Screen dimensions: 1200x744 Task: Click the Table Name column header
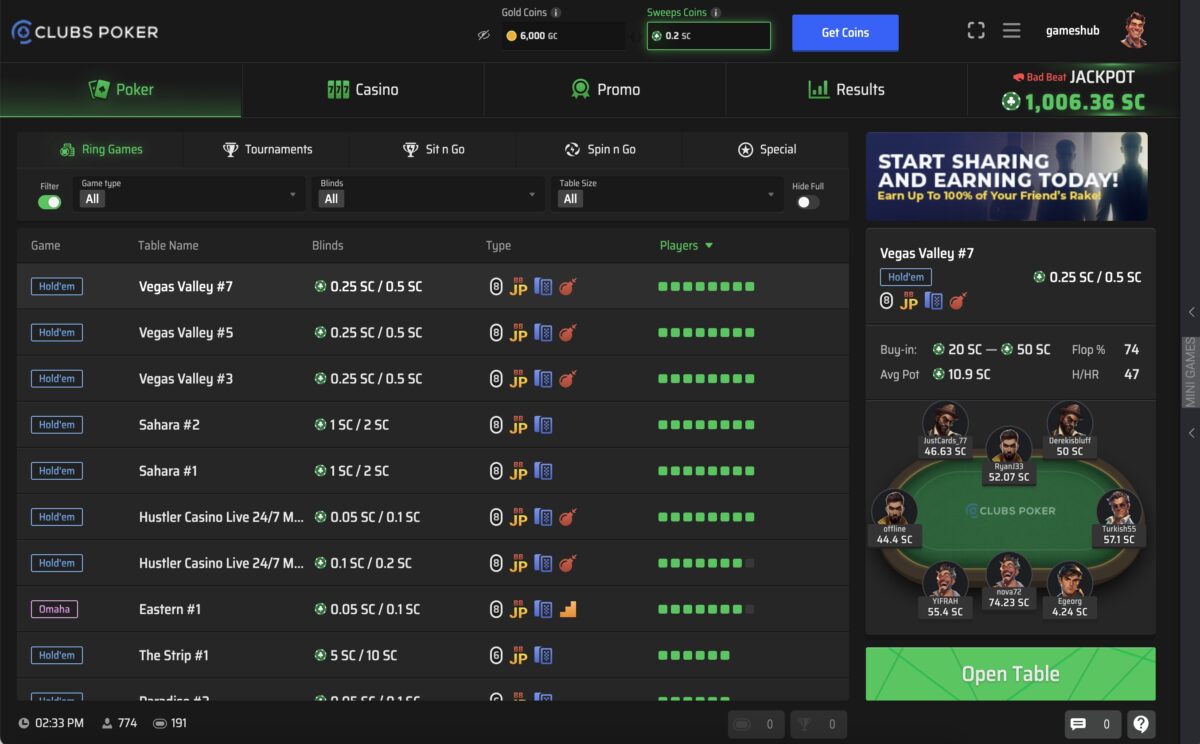[168, 246]
